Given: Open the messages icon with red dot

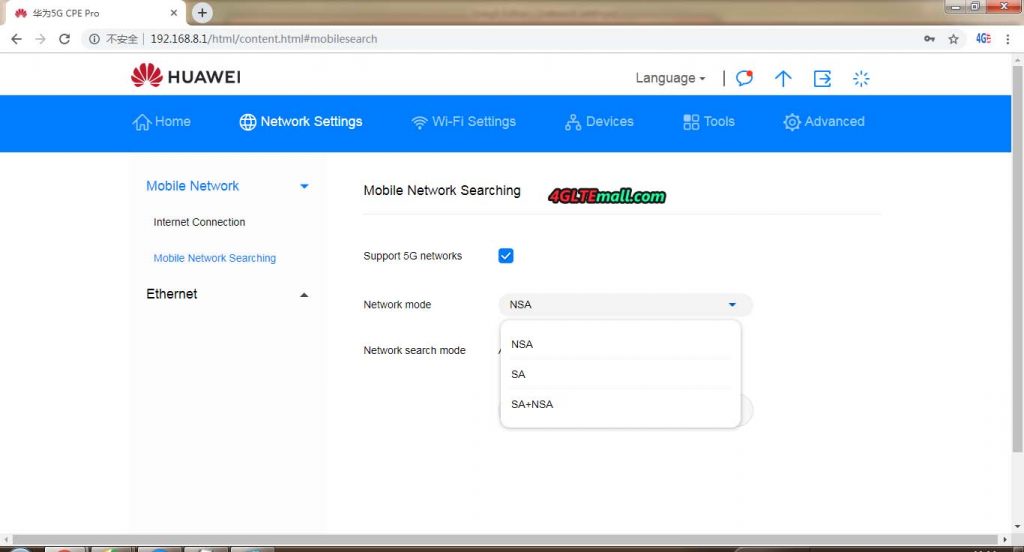Looking at the screenshot, I should (x=744, y=78).
